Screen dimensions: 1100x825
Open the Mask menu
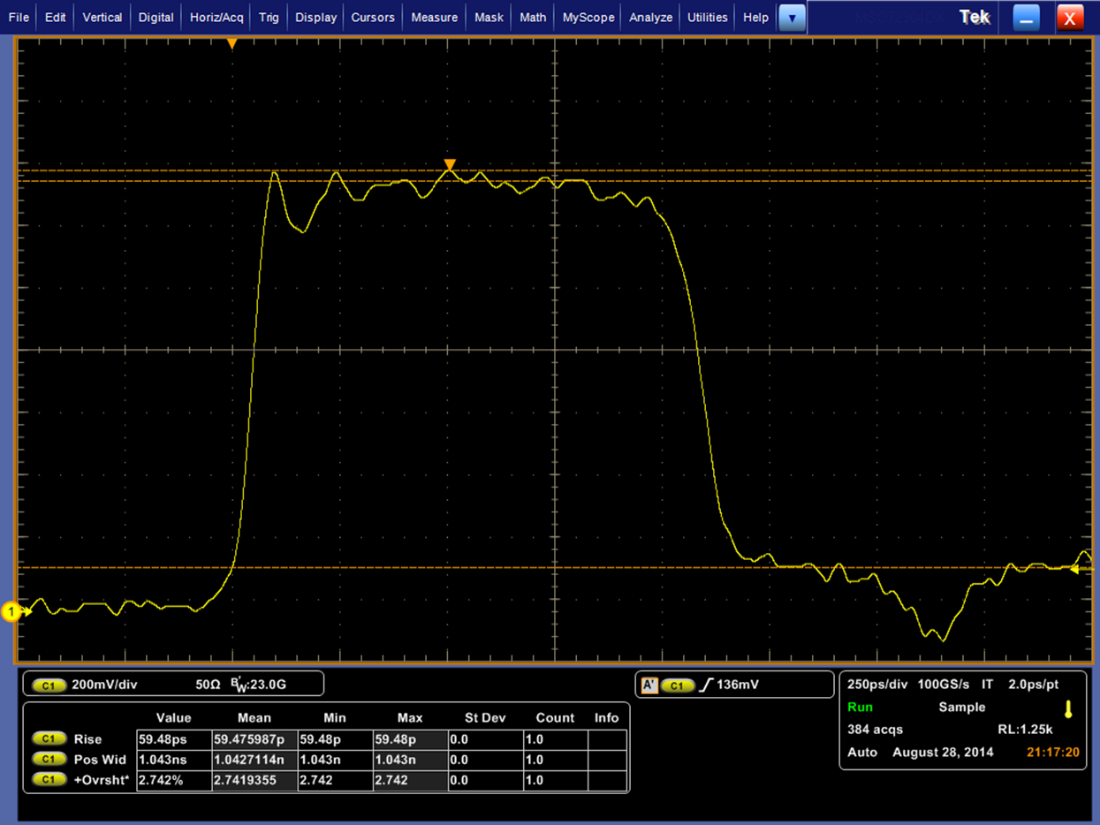(x=489, y=17)
